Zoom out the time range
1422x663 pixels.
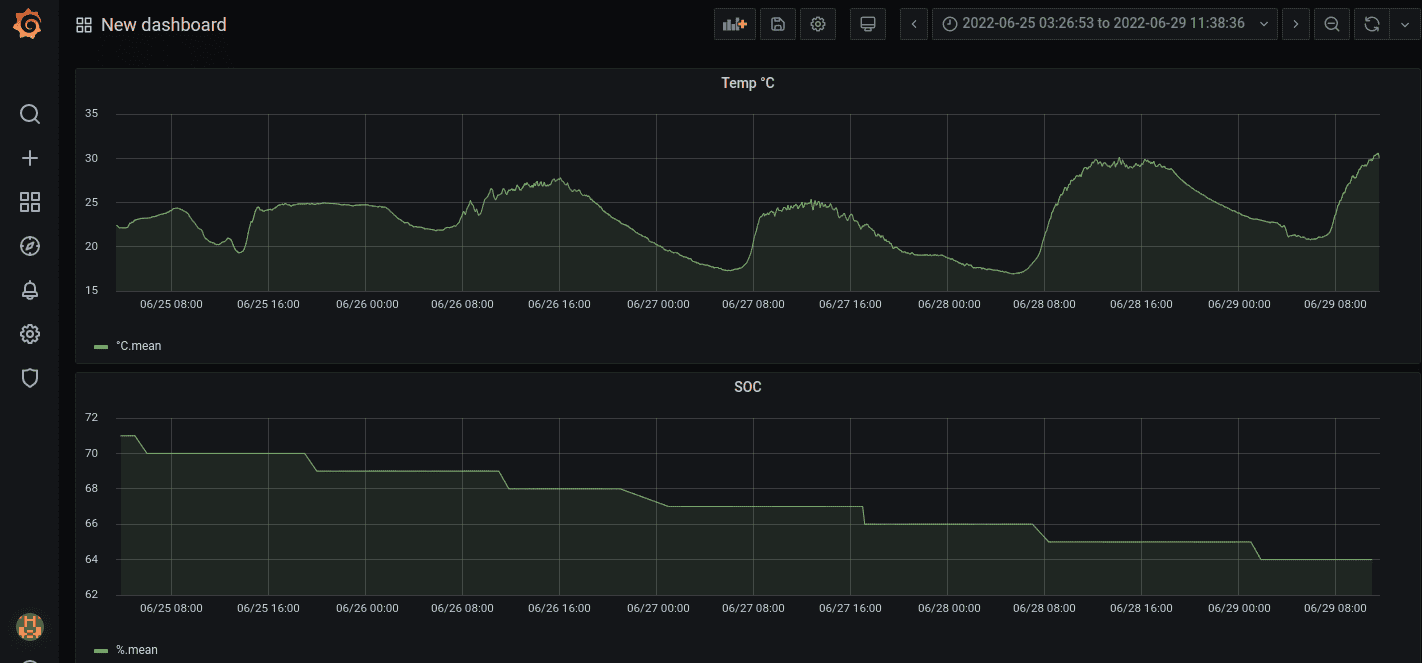click(x=1332, y=24)
